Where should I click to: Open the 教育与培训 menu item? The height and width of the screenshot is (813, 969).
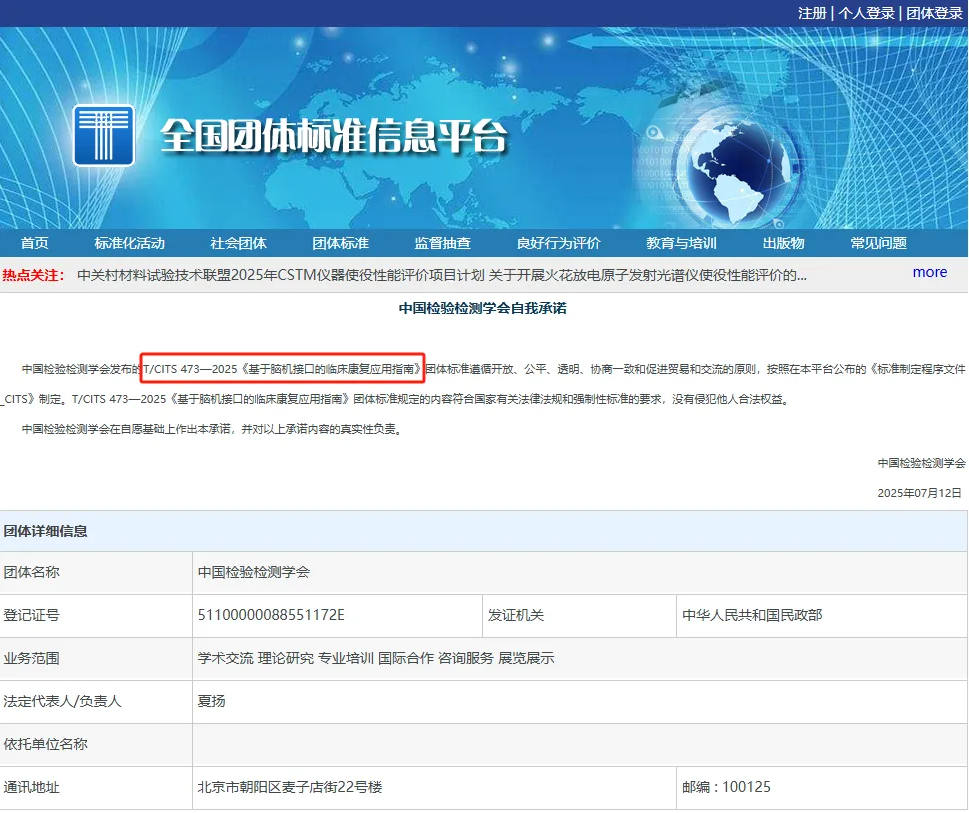coord(682,243)
